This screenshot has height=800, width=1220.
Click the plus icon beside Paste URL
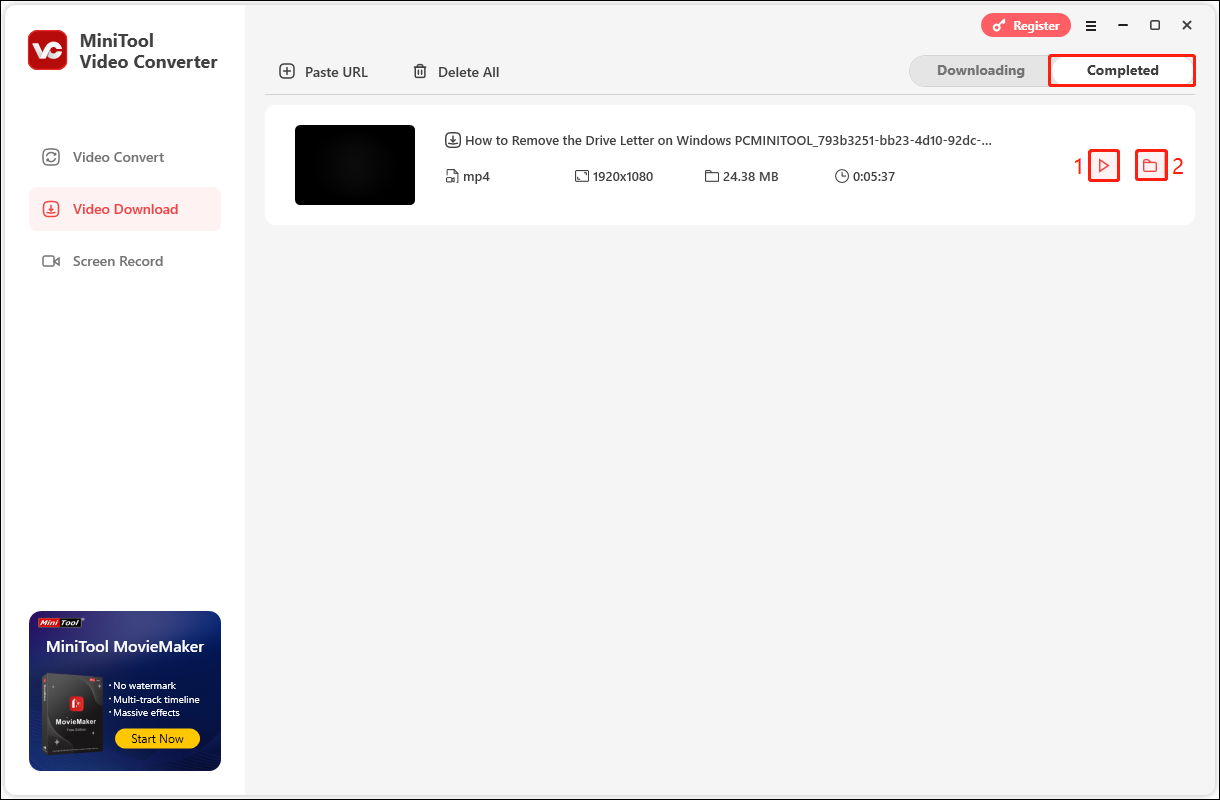pos(287,72)
